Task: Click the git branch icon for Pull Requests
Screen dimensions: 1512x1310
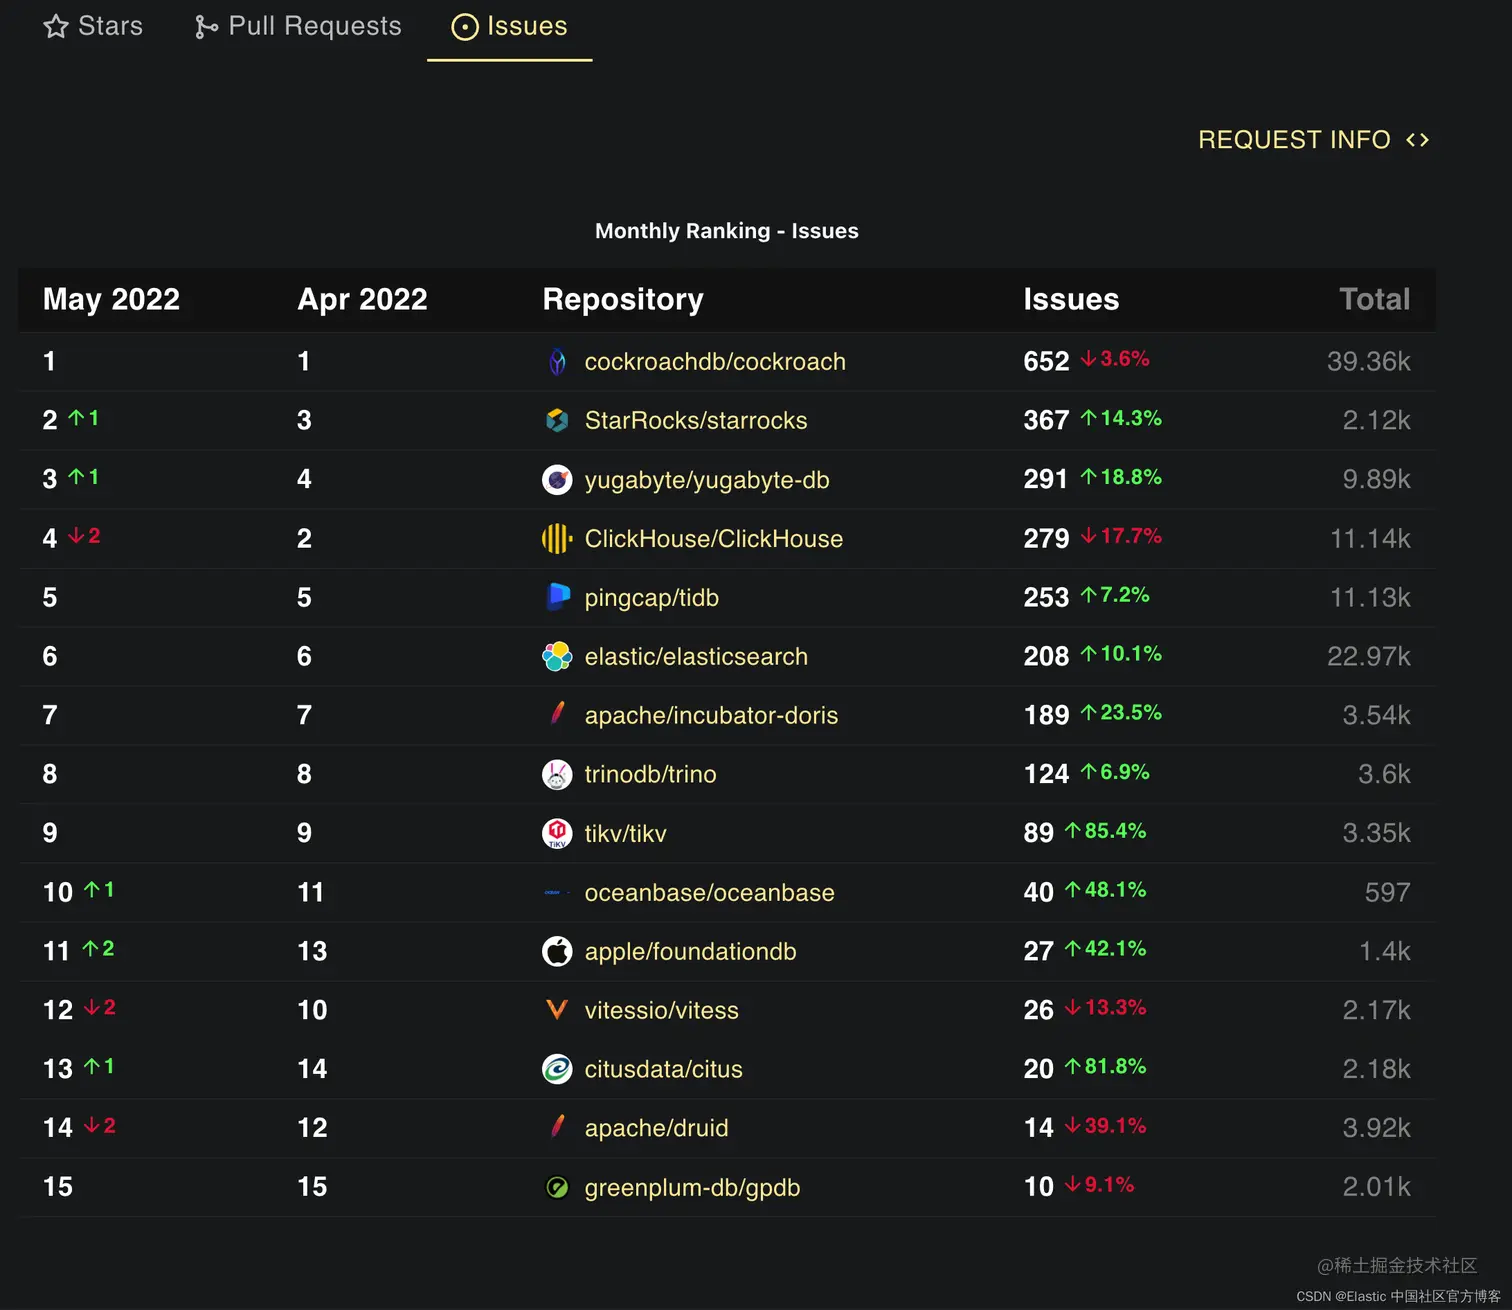Action: click(x=206, y=27)
